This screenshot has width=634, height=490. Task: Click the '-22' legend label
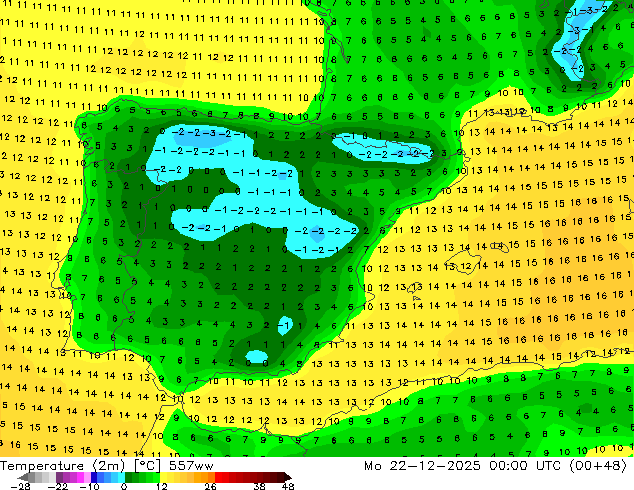58,486
